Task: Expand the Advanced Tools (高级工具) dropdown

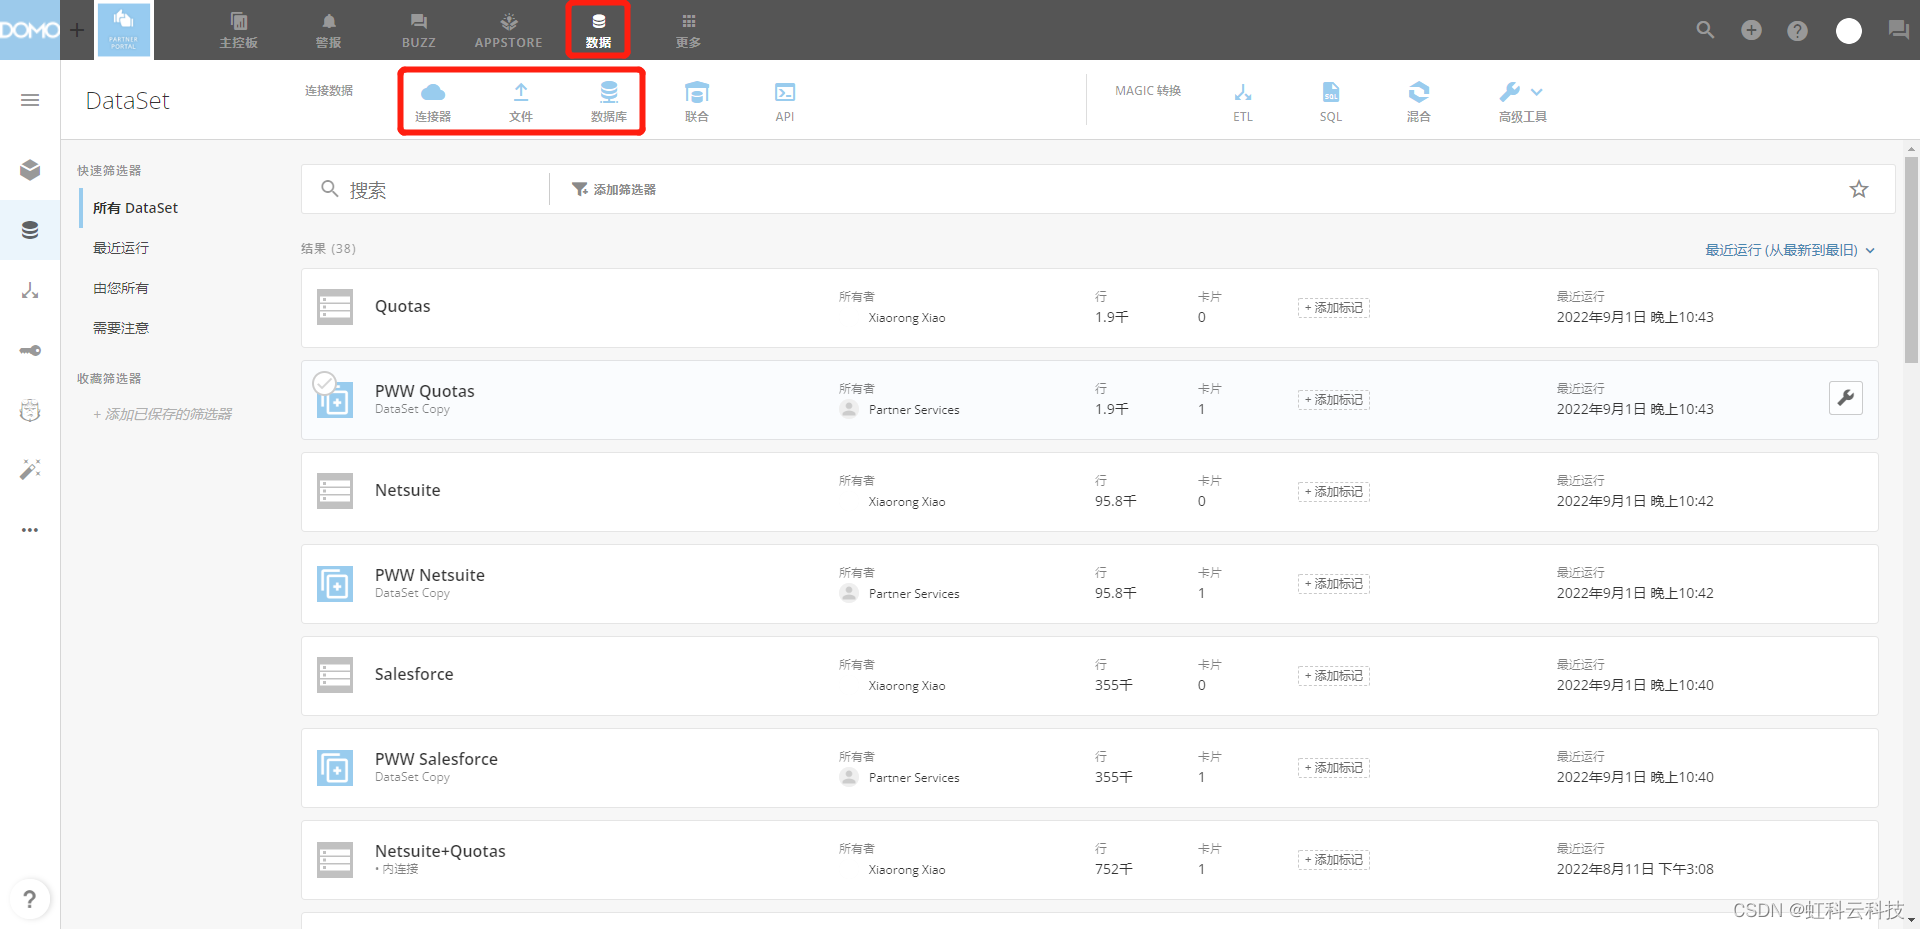Action: click(x=1522, y=101)
